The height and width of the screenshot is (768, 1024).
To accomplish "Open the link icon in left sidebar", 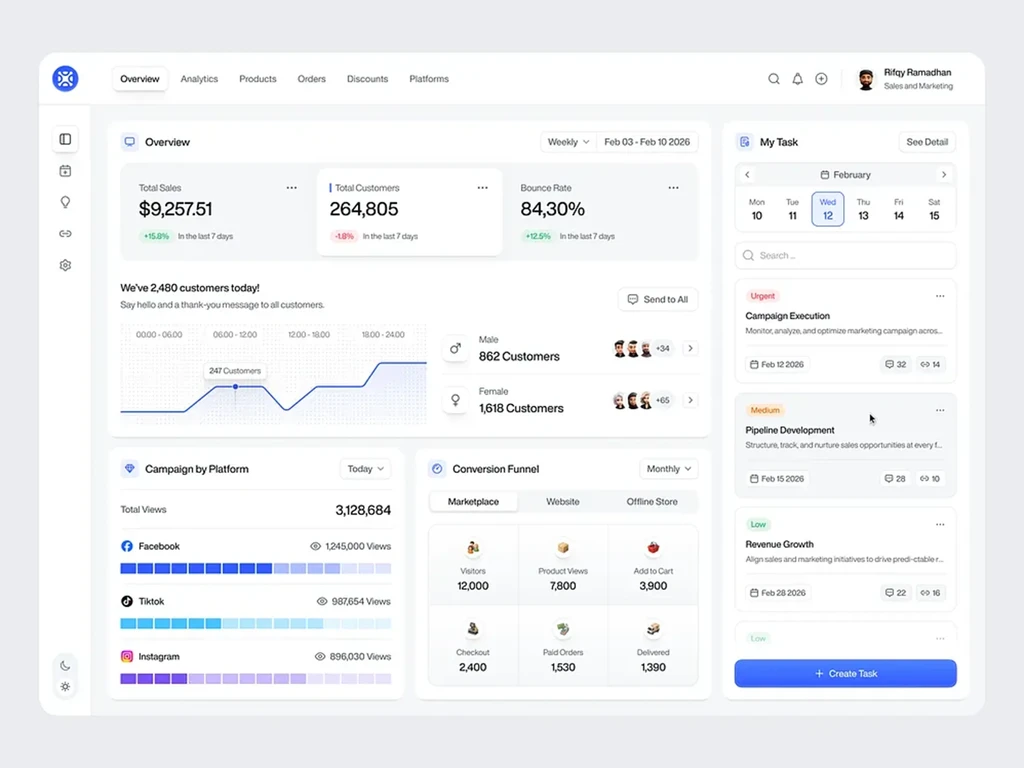I will [65, 234].
